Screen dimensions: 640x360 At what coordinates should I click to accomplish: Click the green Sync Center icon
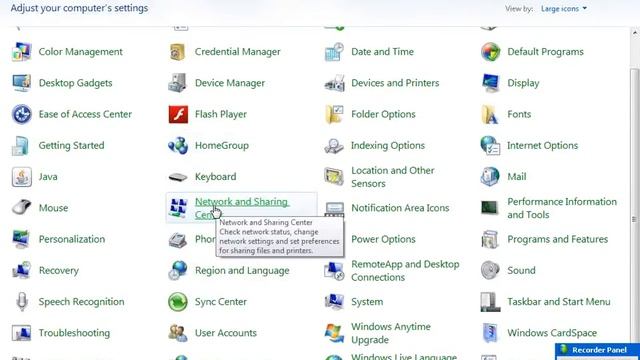click(x=178, y=302)
